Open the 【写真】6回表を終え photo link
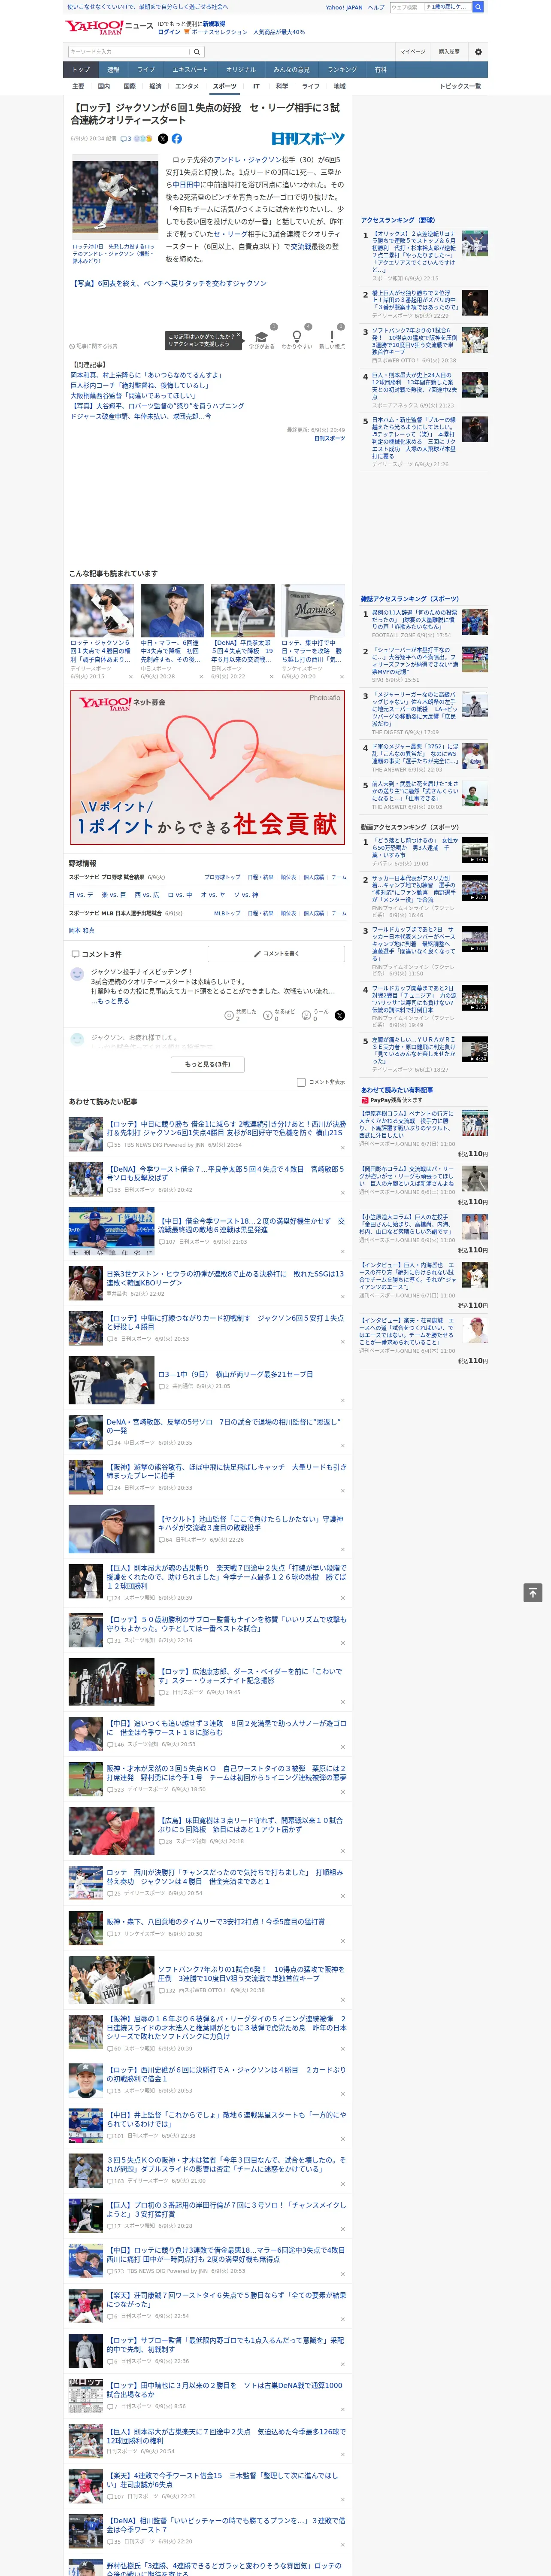Image resolution: width=551 pixels, height=2576 pixels. pos(169,283)
